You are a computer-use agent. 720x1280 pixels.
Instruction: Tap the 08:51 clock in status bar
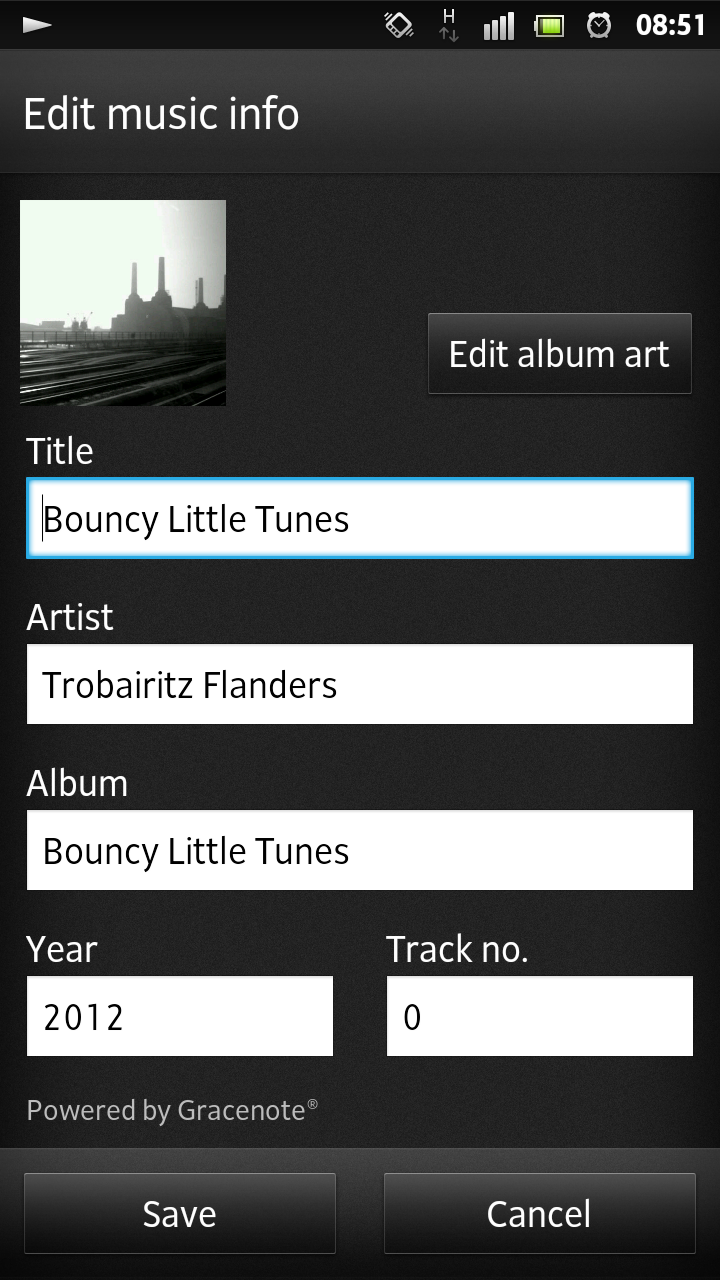(671, 25)
